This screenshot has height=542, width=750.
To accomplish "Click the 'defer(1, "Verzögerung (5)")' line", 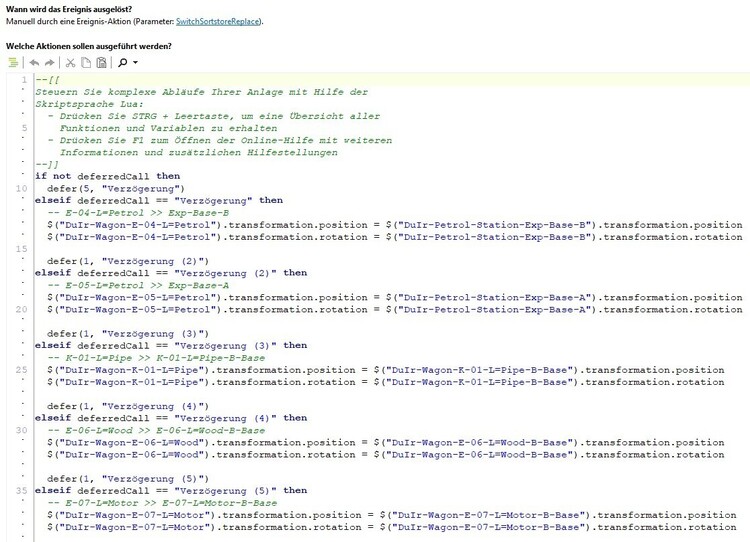I will click(128, 479).
